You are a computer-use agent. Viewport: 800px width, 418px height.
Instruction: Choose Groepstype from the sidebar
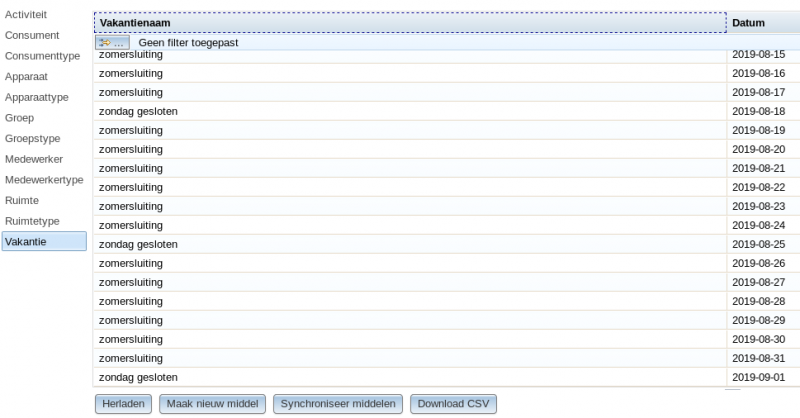click(x=32, y=139)
